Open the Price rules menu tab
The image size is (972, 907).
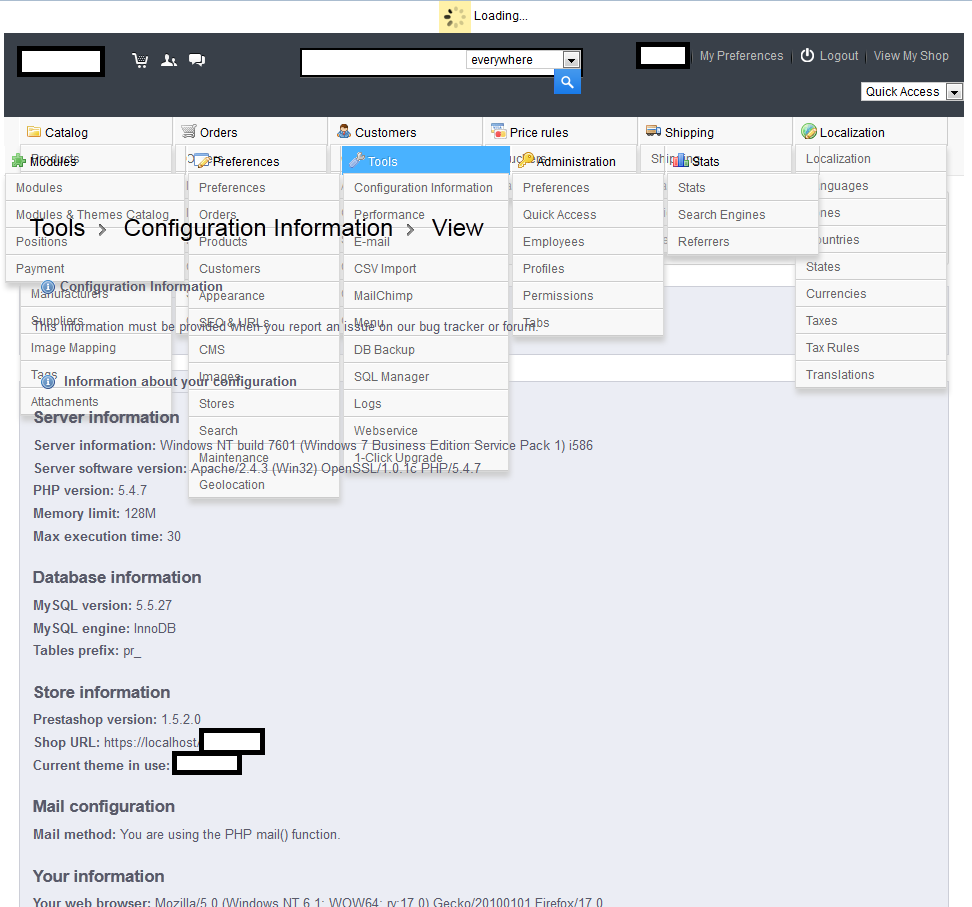click(x=560, y=132)
